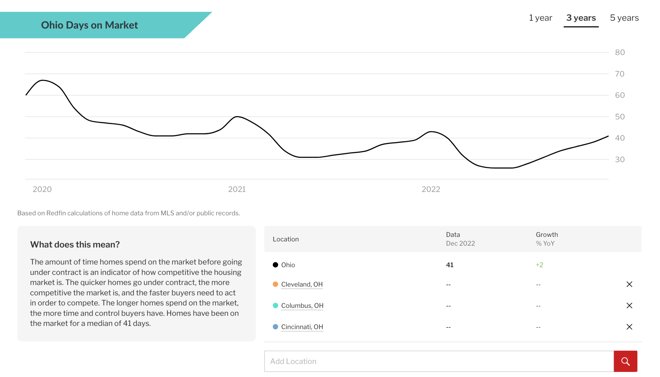
Task: Click the teal Columbus color dot
Action: pyautogui.click(x=275, y=305)
